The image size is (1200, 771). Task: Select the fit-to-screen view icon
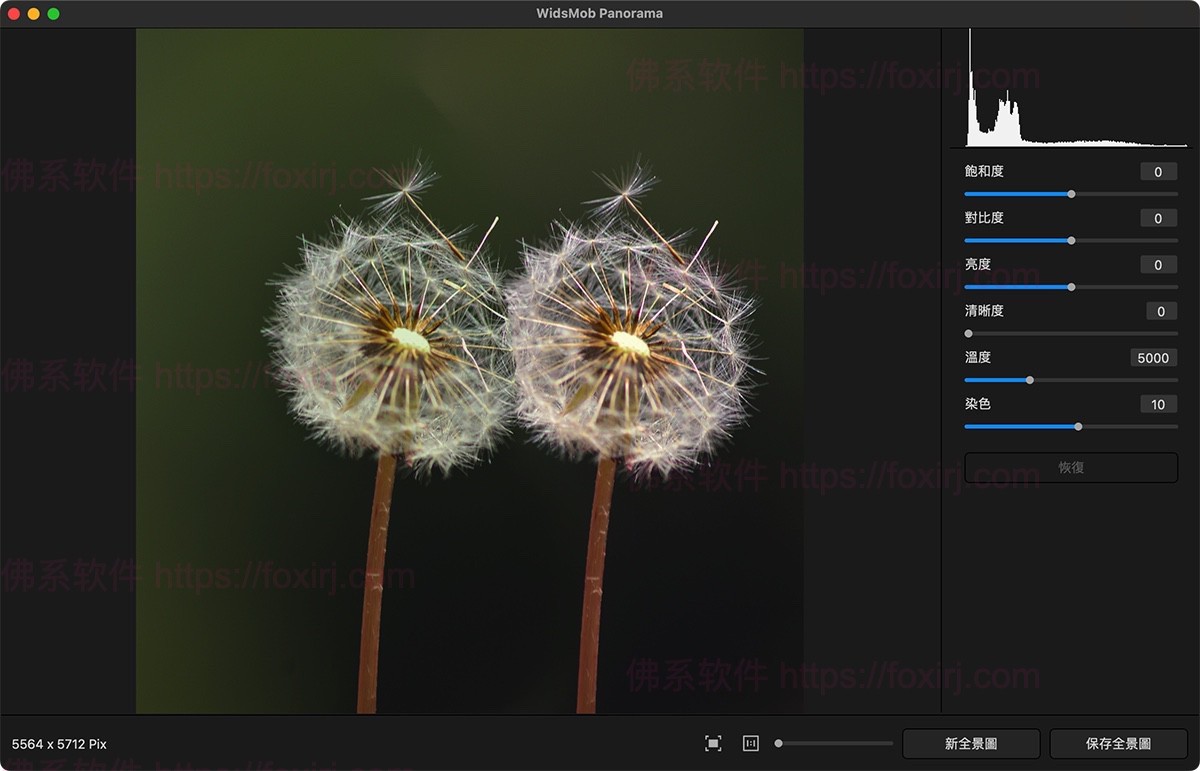point(713,743)
